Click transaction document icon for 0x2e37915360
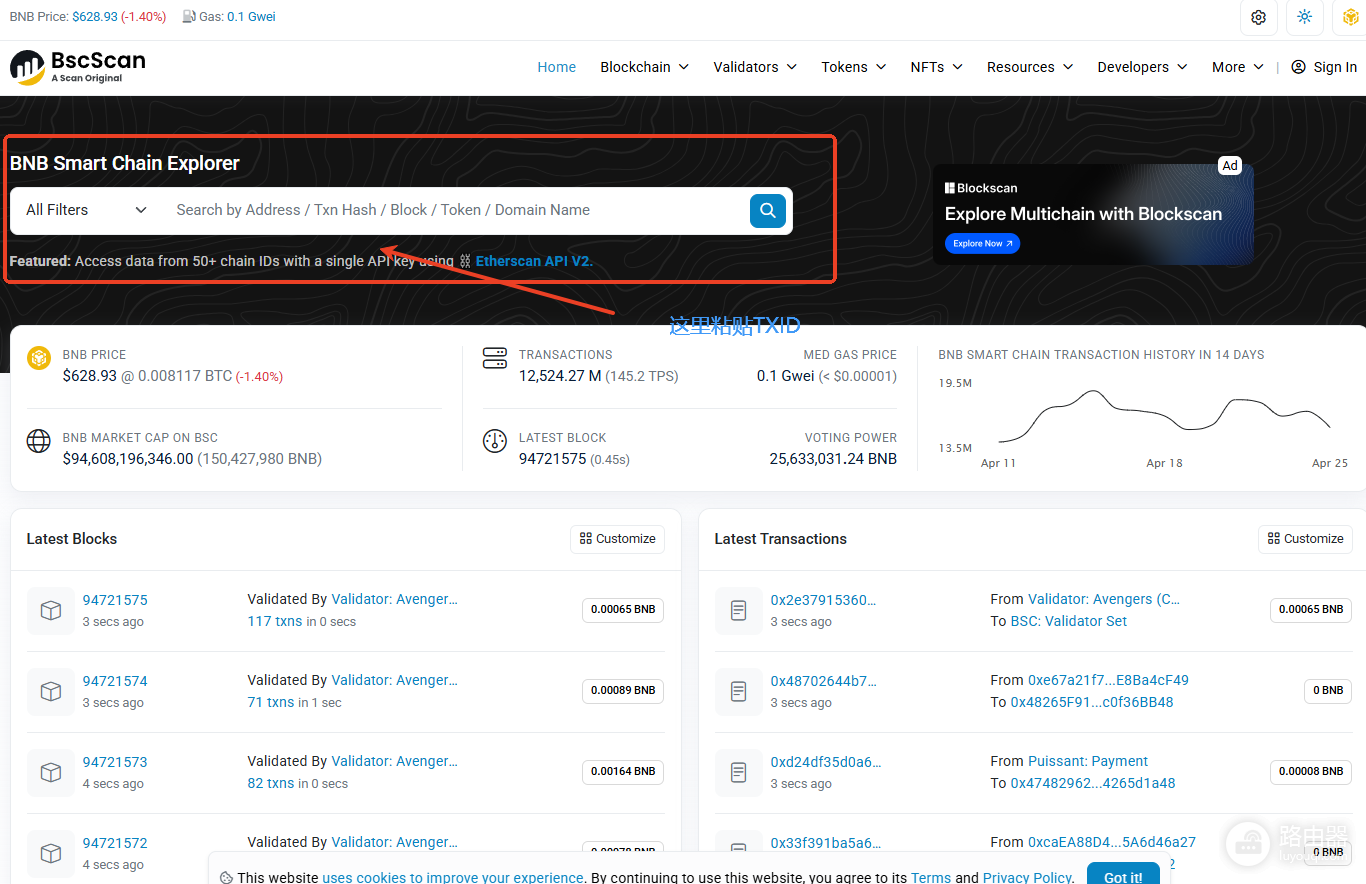The image size is (1366, 884). [739, 610]
